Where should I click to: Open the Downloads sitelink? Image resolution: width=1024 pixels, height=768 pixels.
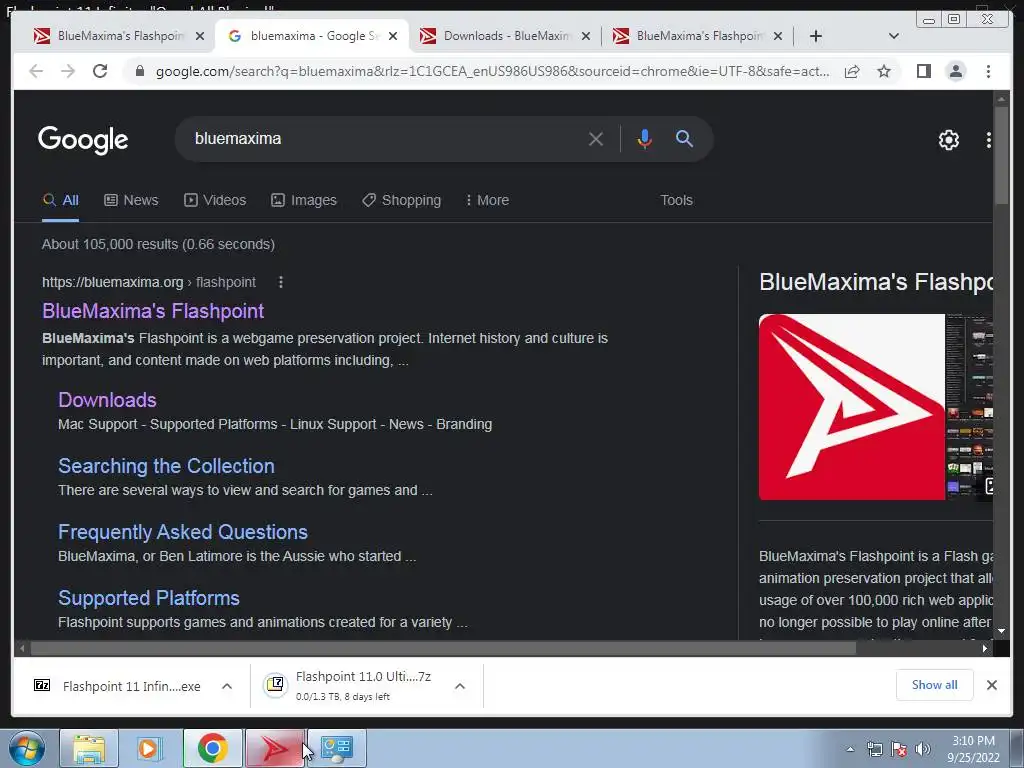pyautogui.click(x=107, y=400)
